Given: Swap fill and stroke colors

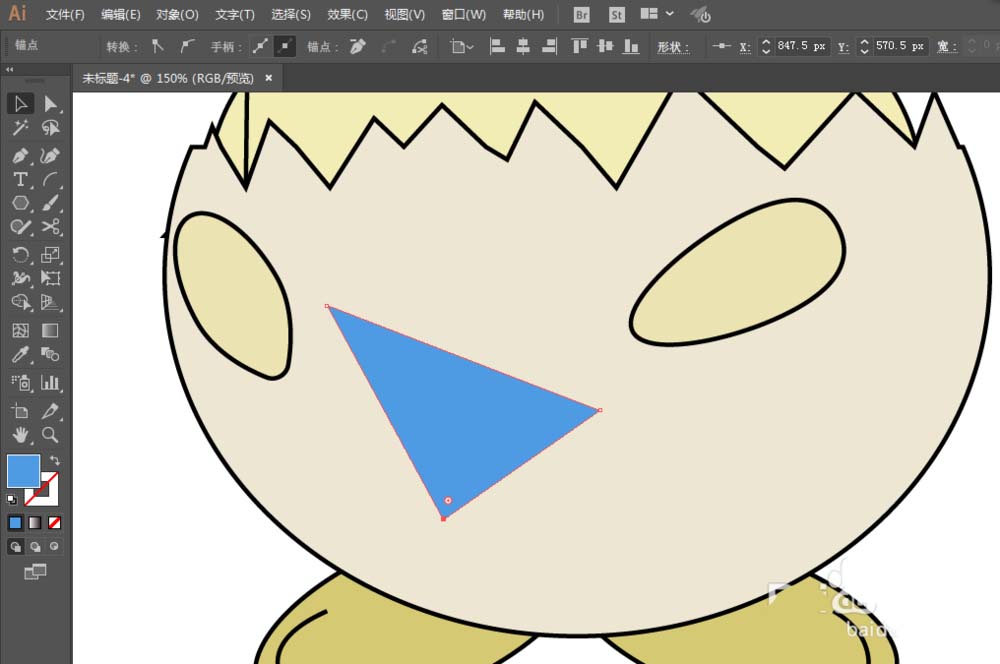Looking at the screenshot, I should click(x=55, y=460).
